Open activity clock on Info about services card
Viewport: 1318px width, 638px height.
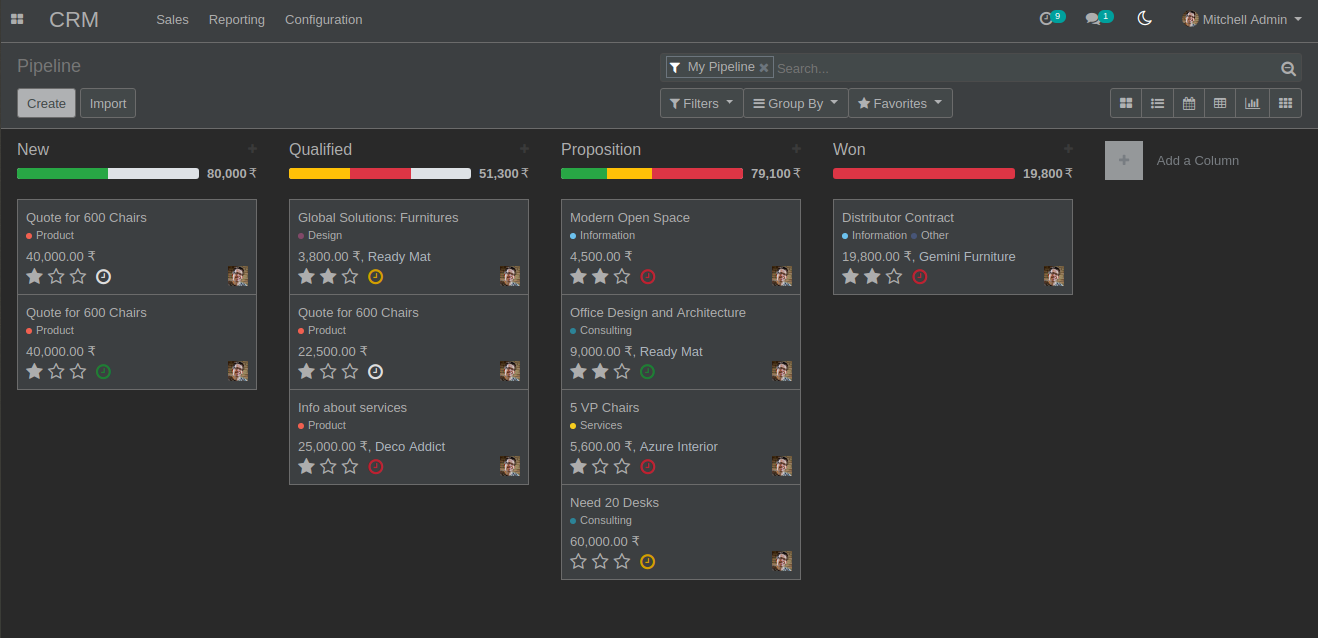pyautogui.click(x=376, y=467)
